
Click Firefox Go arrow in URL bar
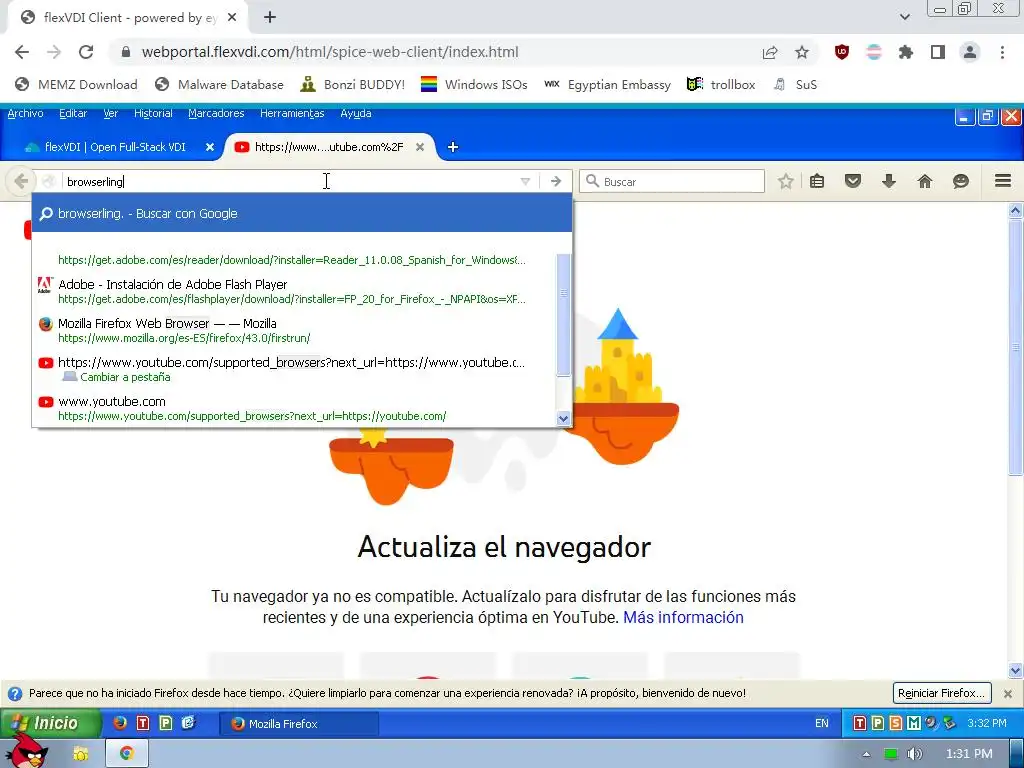pyautogui.click(x=556, y=182)
